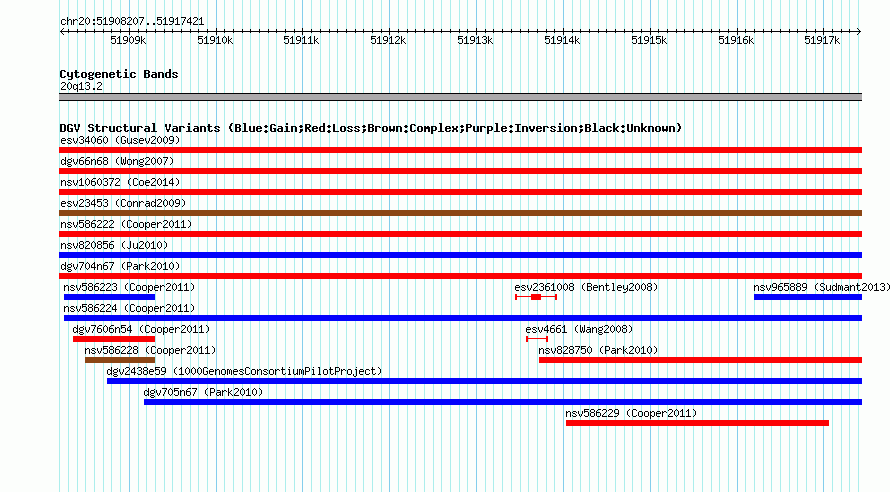Open nsv586229 (Cooper2011) variant label

[631, 413]
